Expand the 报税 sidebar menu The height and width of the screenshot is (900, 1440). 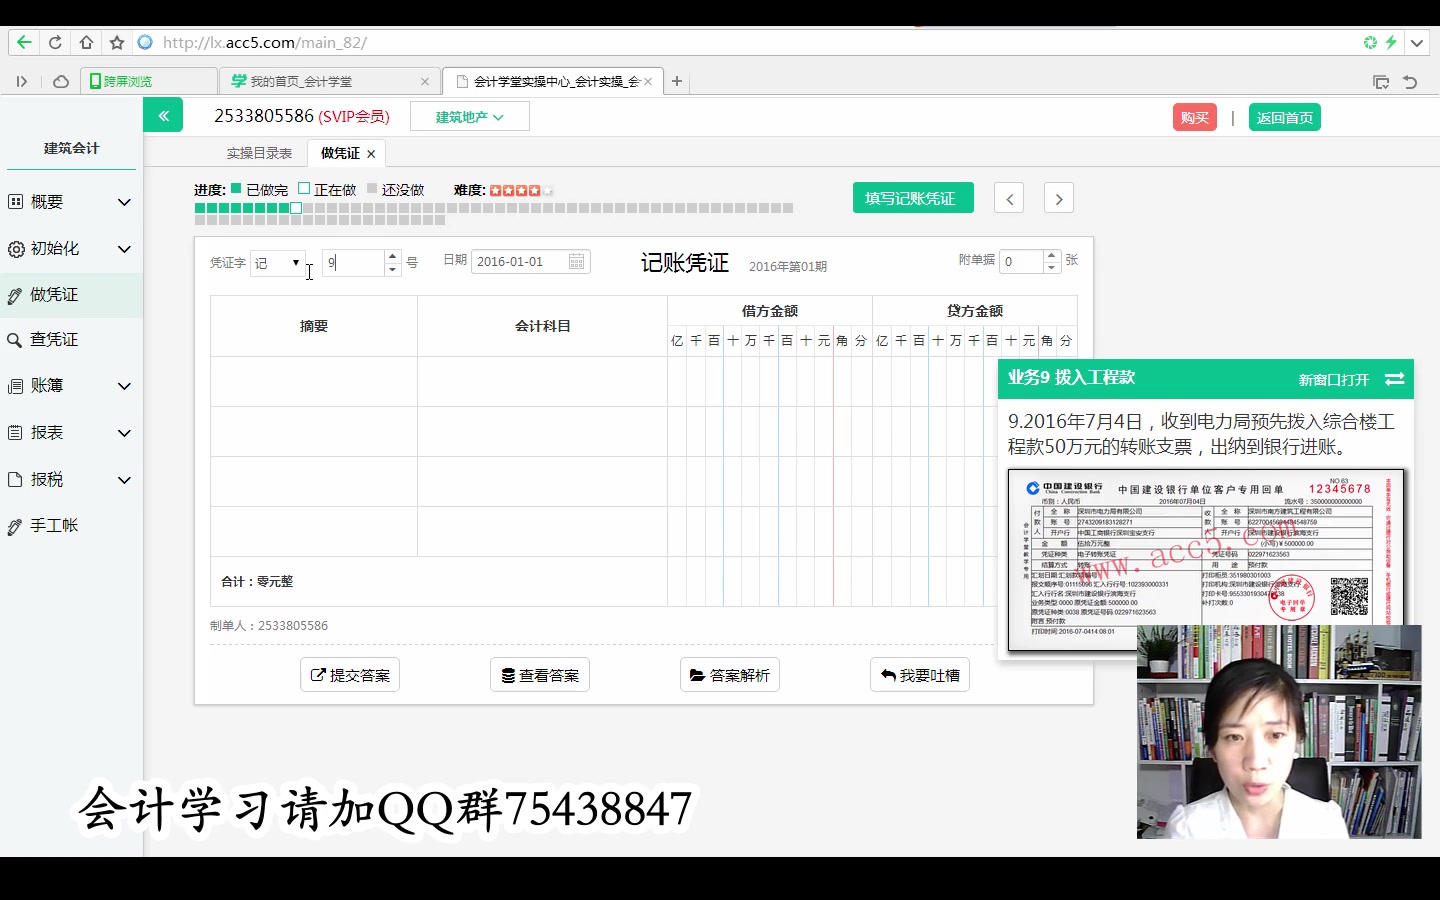click(x=71, y=480)
